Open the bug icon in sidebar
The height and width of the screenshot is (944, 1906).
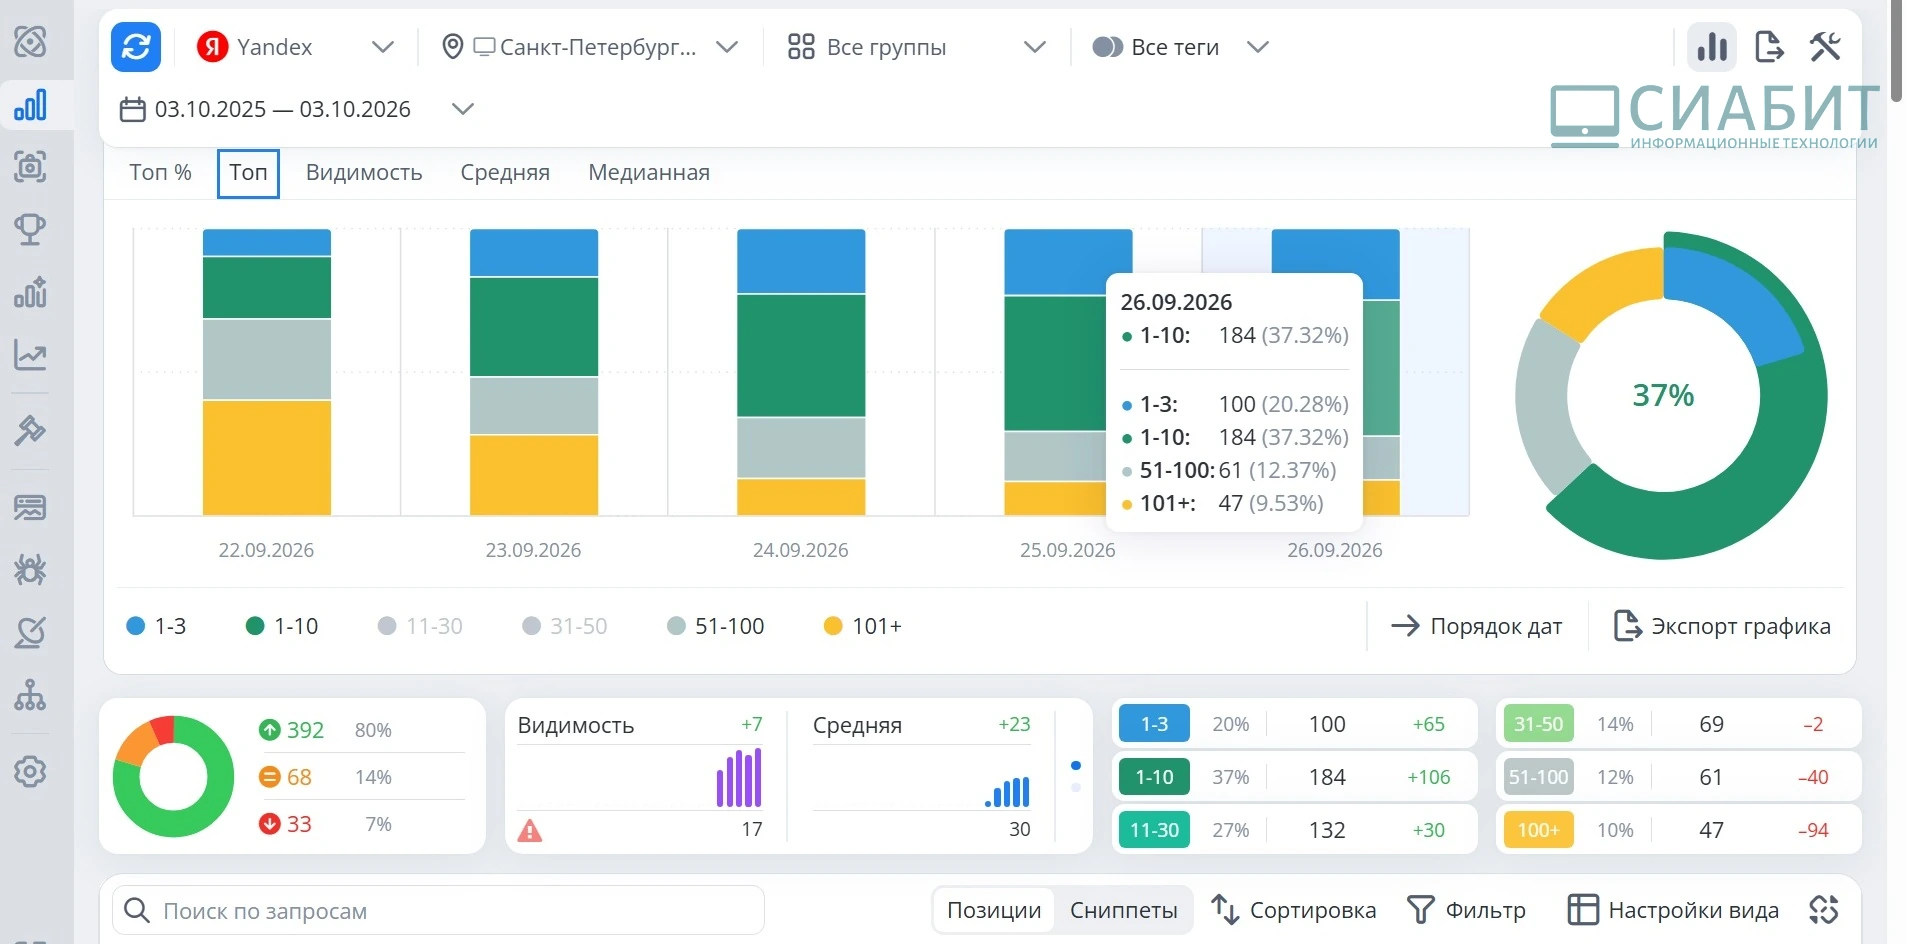tap(30, 570)
